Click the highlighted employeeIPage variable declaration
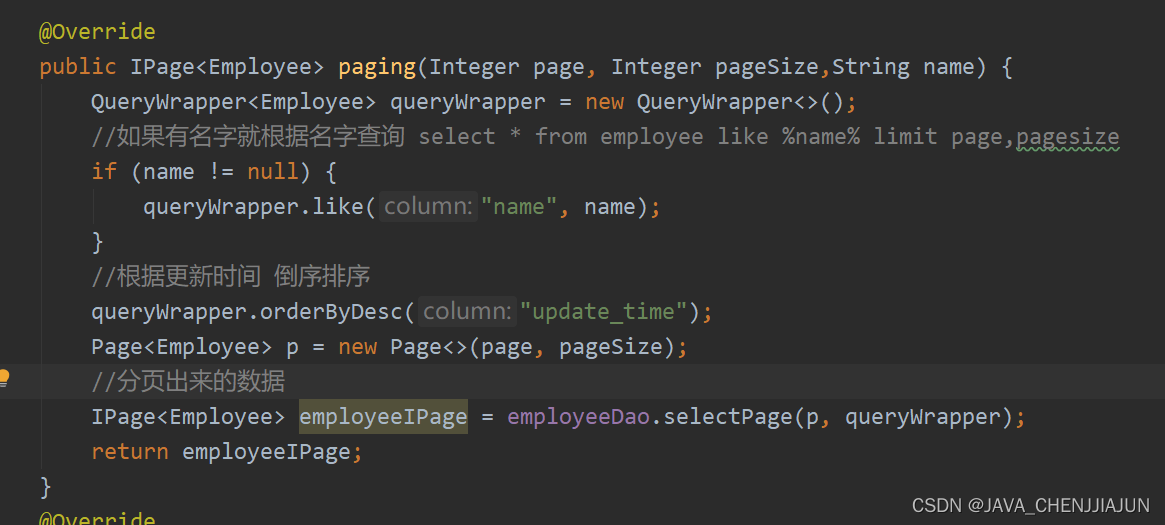The image size is (1165, 525). point(383,417)
